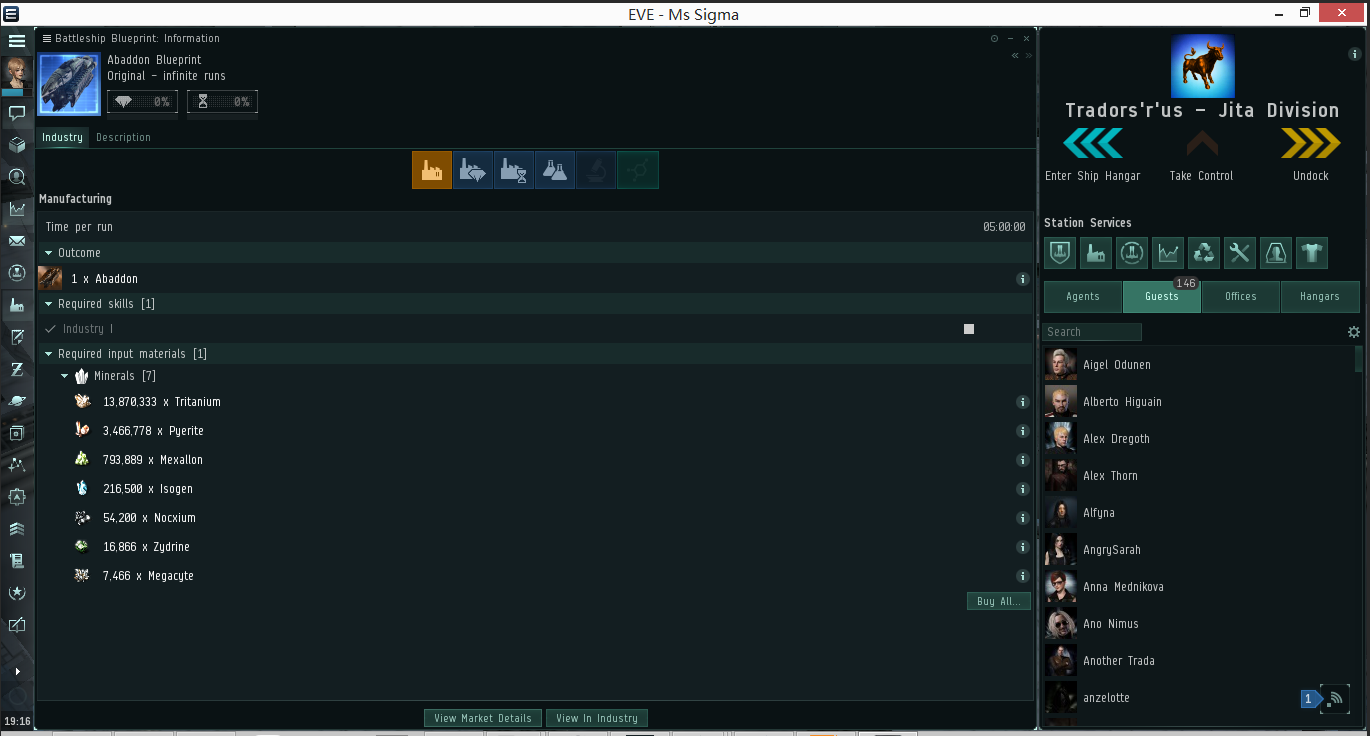Open the People and Places search icon

pos(17,177)
